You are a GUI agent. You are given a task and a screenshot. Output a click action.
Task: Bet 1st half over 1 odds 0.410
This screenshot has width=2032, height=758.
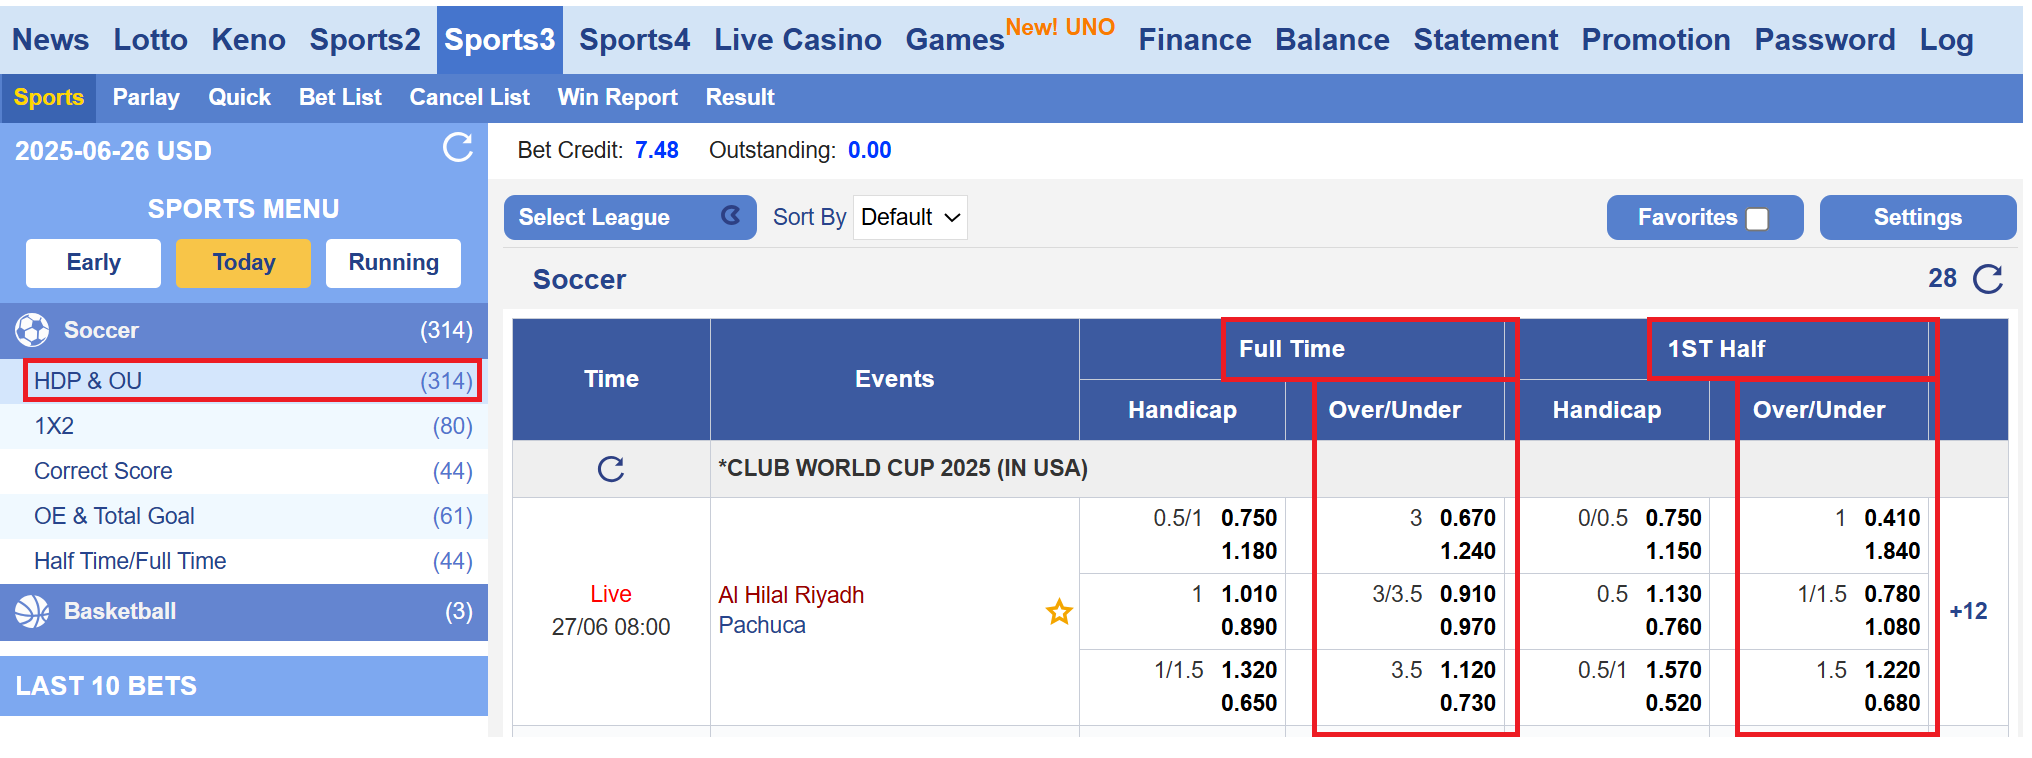point(1892,518)
